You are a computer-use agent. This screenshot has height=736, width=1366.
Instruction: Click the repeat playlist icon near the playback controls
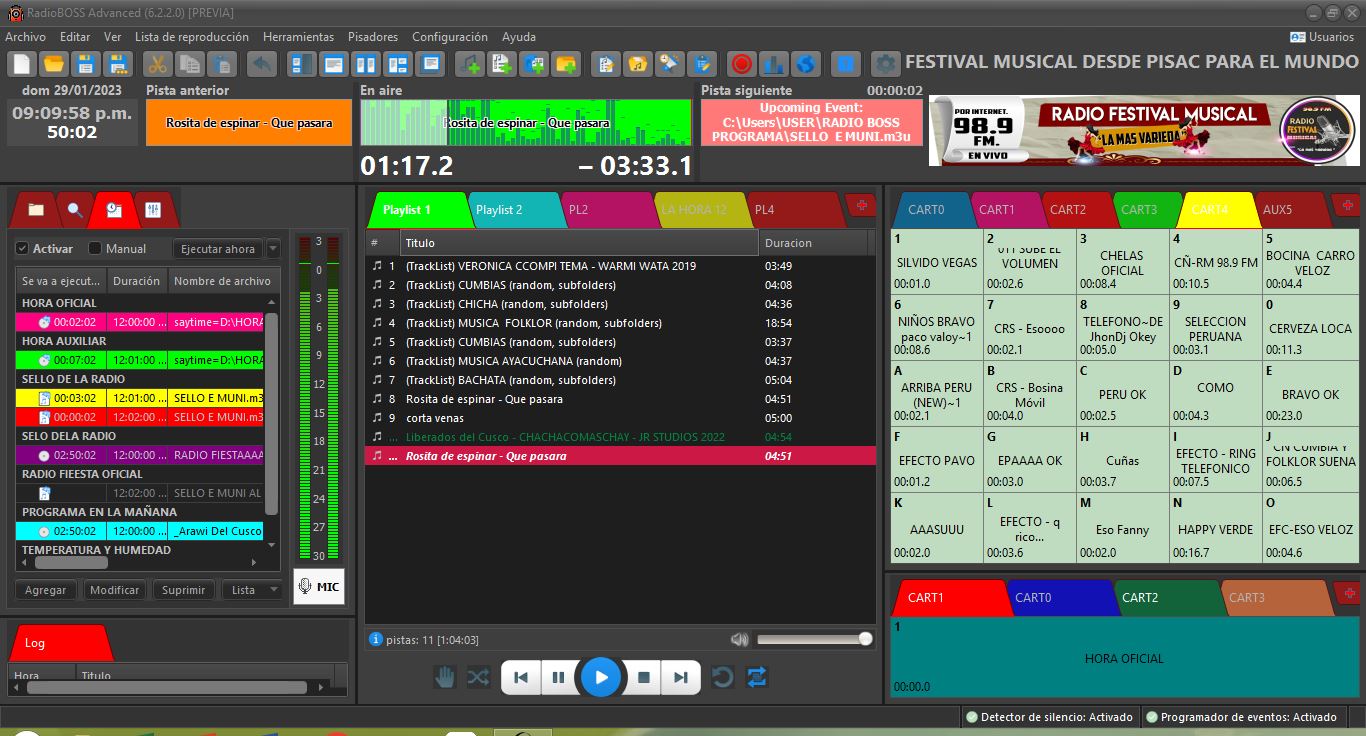(x=757, y=677)
